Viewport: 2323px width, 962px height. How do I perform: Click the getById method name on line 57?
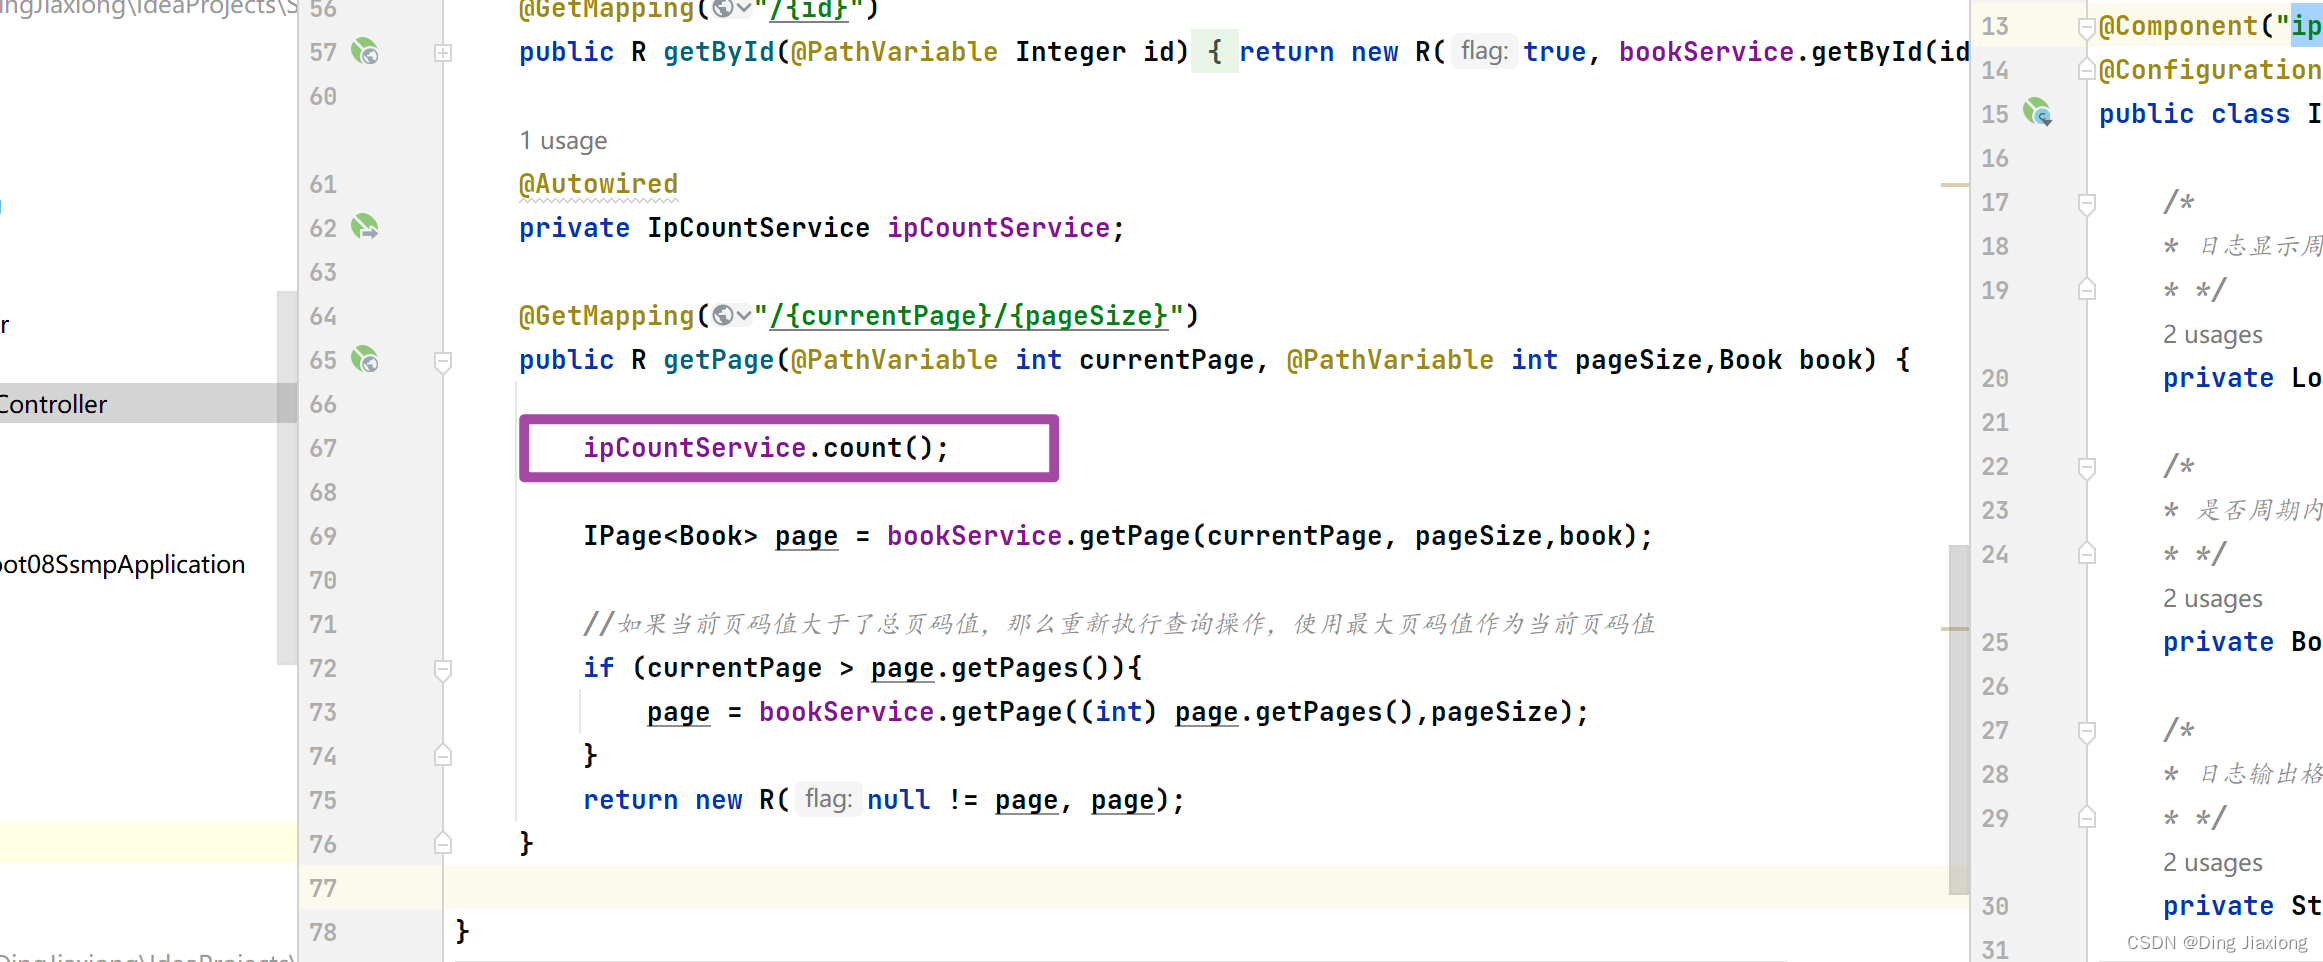tap(719, 52)
